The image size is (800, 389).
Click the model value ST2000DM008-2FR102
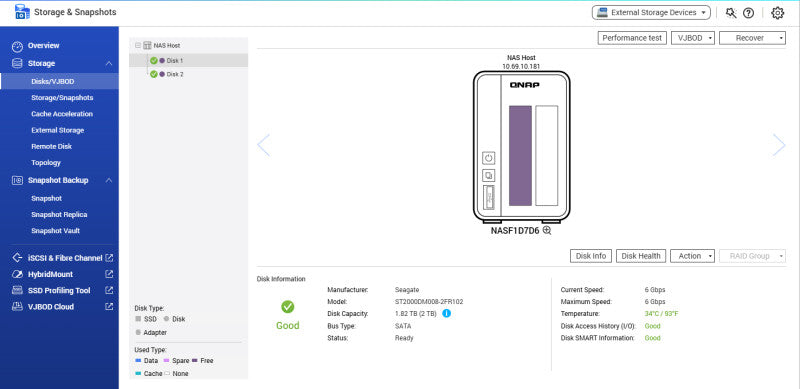429,302
